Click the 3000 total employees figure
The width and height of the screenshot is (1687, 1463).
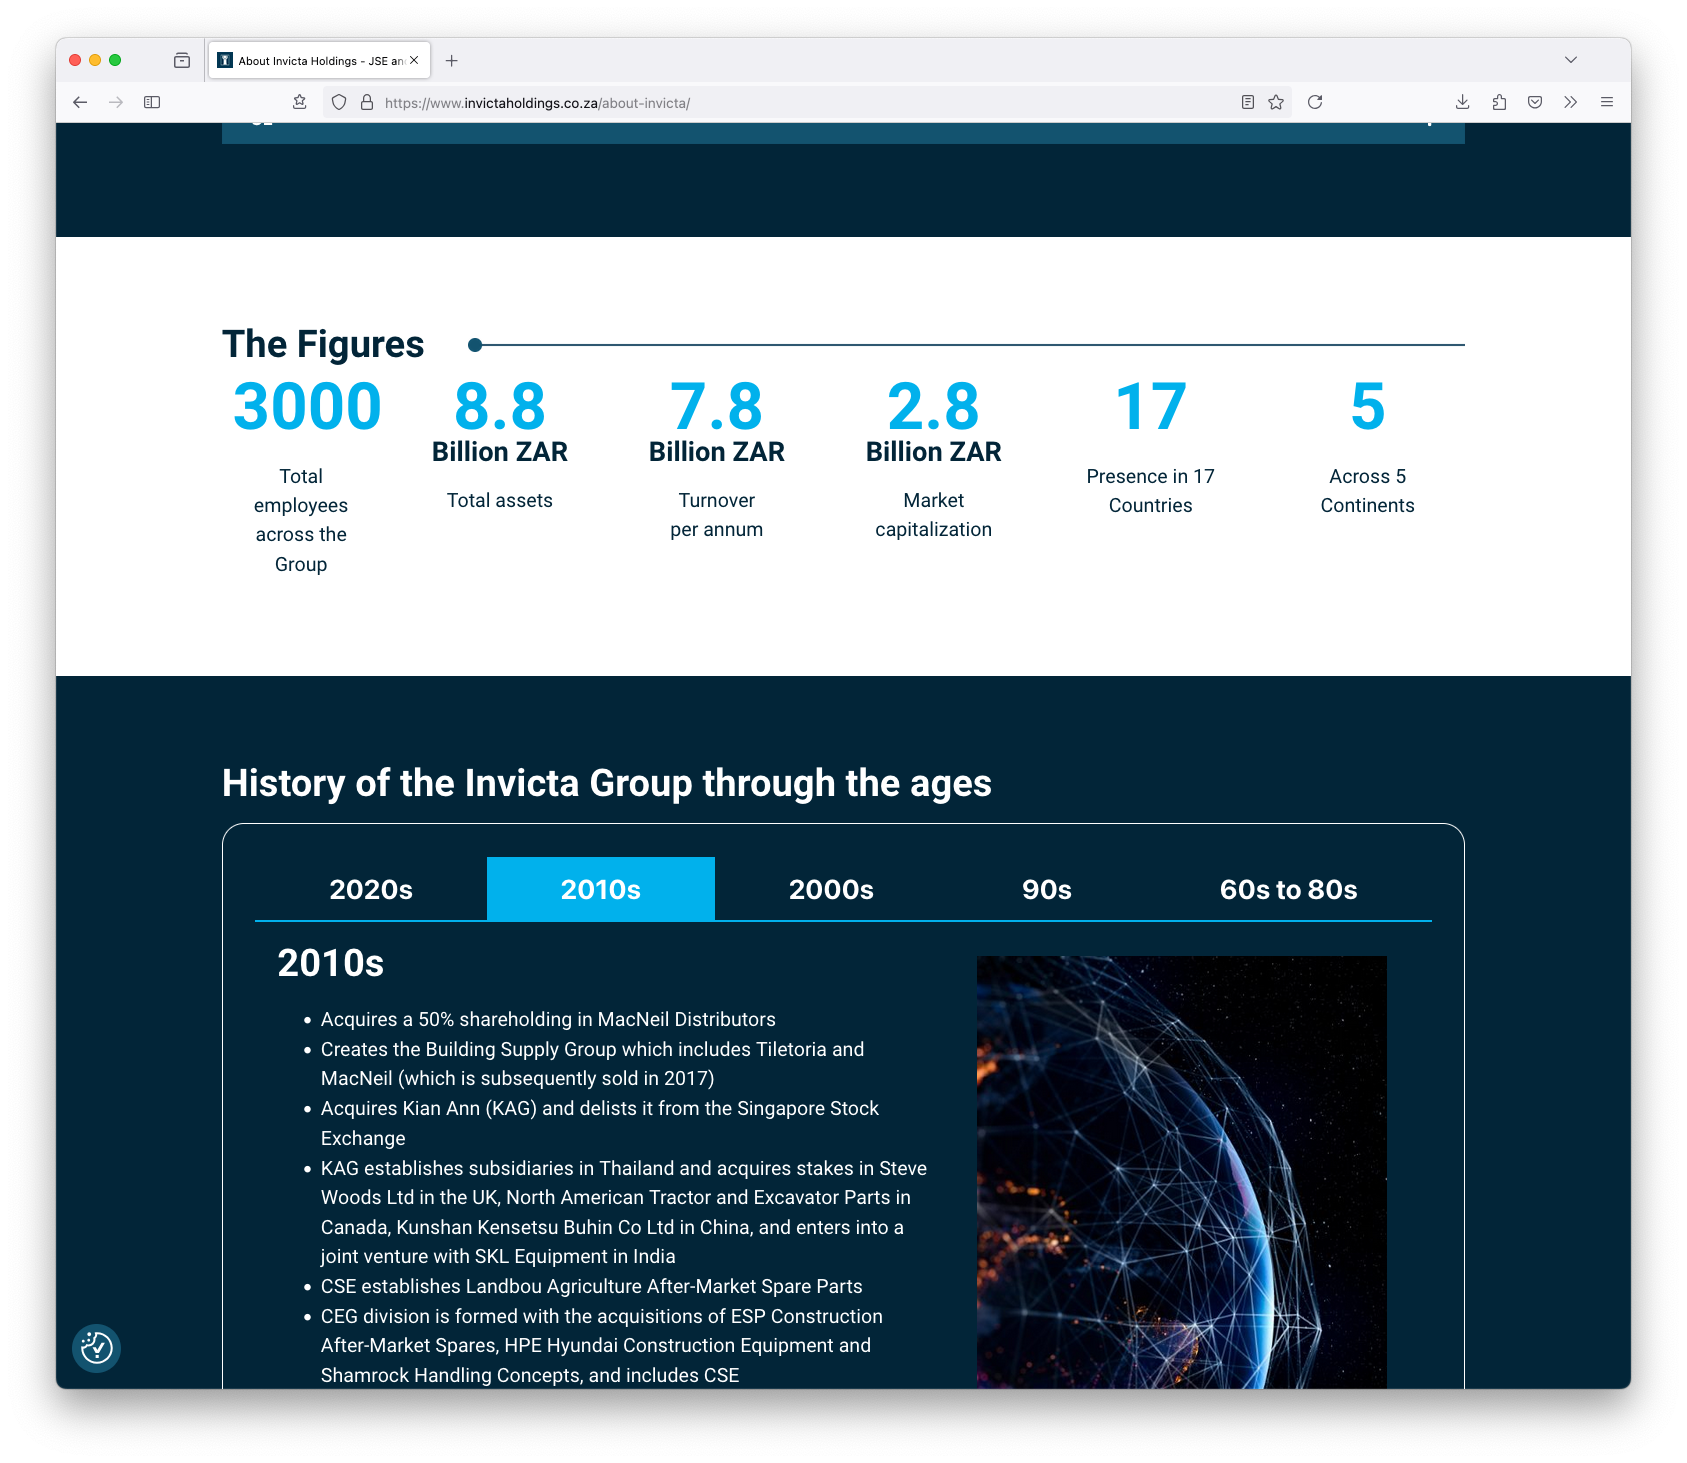pos(307,407)
